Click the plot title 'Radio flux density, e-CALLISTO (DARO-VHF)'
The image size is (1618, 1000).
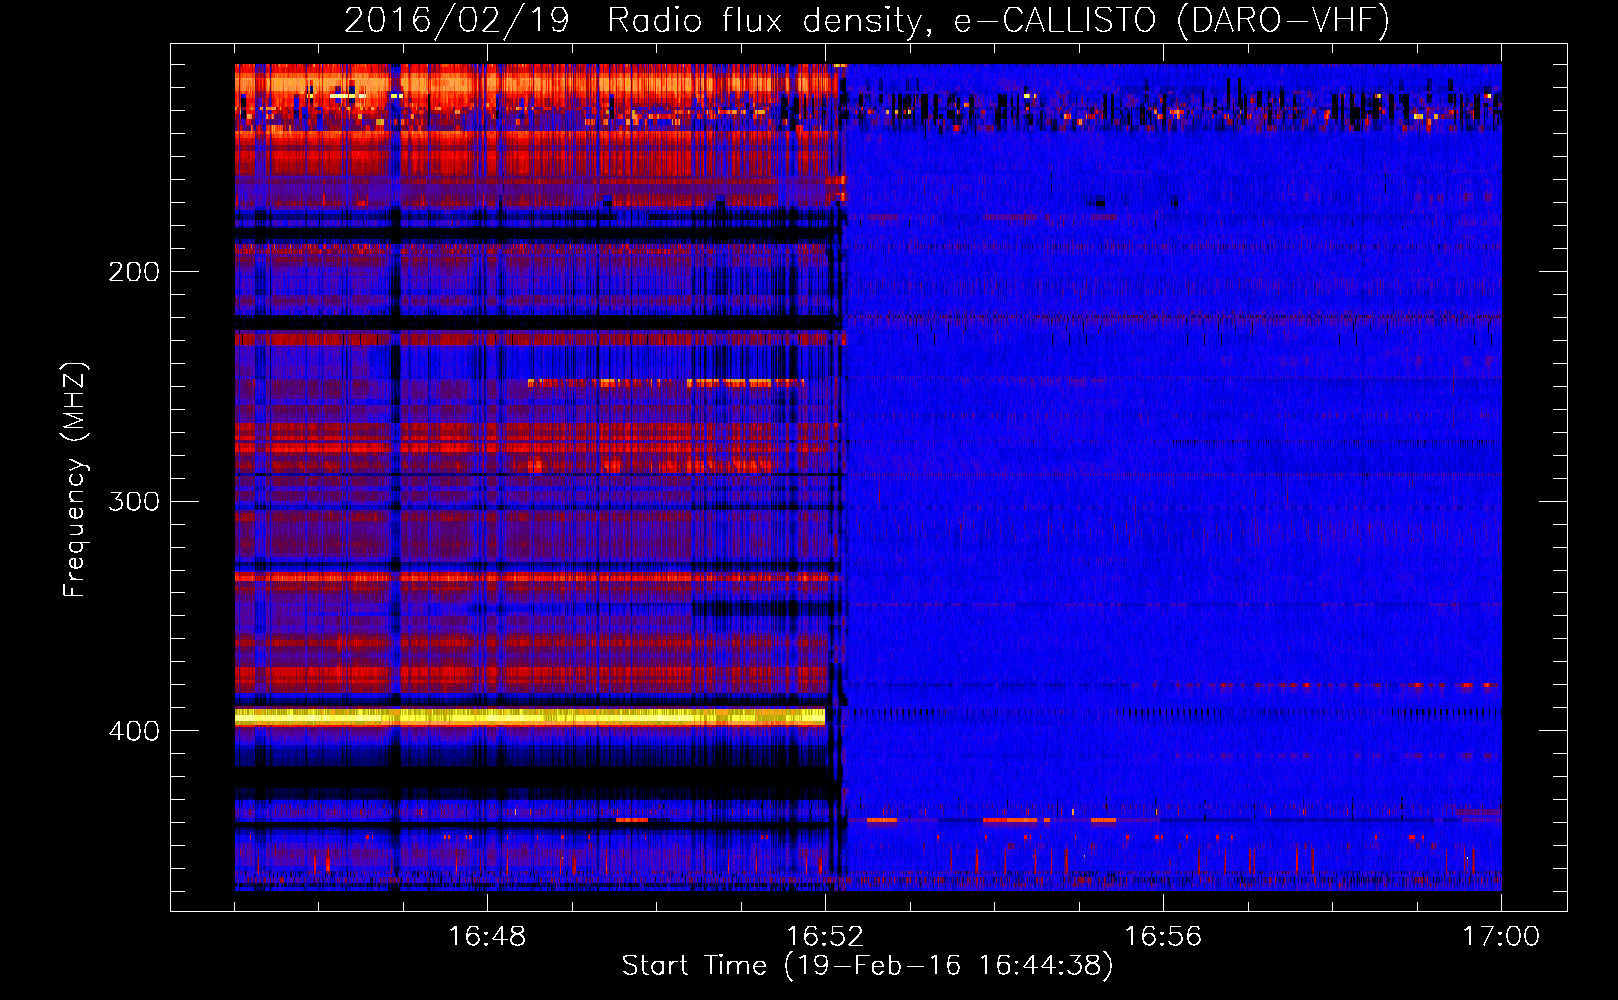tap(998, 20)
